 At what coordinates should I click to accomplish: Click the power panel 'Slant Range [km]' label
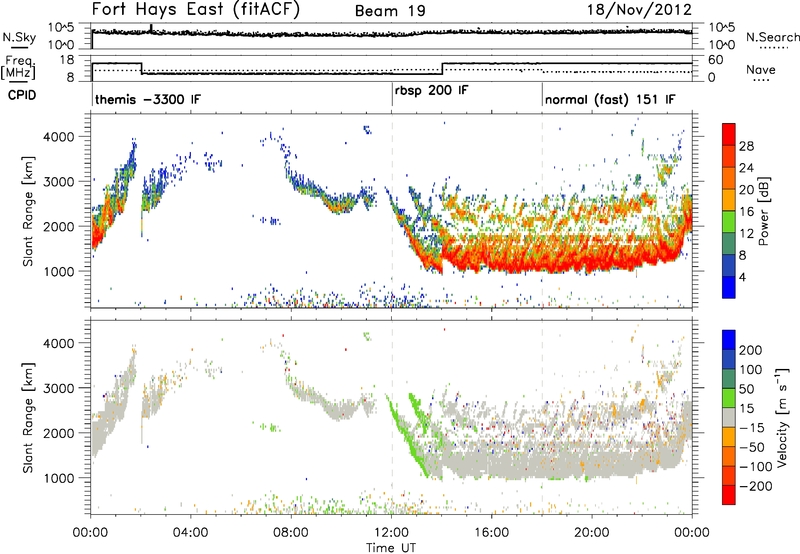point(28,211)
